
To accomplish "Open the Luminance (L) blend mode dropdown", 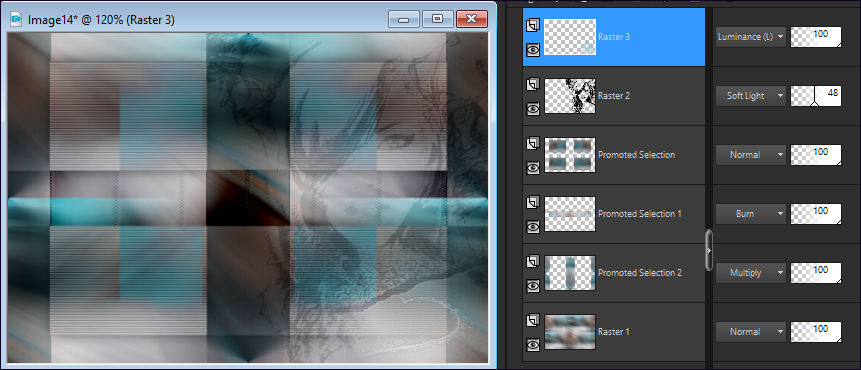I will [751, 37].
